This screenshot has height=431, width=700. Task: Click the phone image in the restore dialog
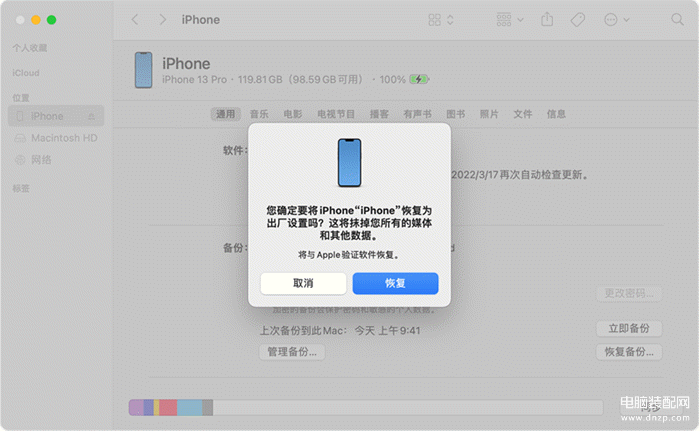click(x=349, y=163)
